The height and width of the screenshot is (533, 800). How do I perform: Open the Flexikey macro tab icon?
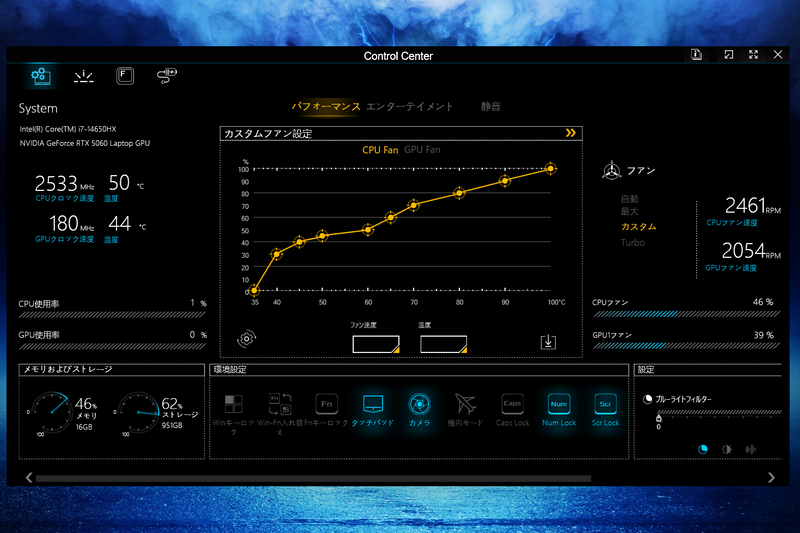click(125, 76)
